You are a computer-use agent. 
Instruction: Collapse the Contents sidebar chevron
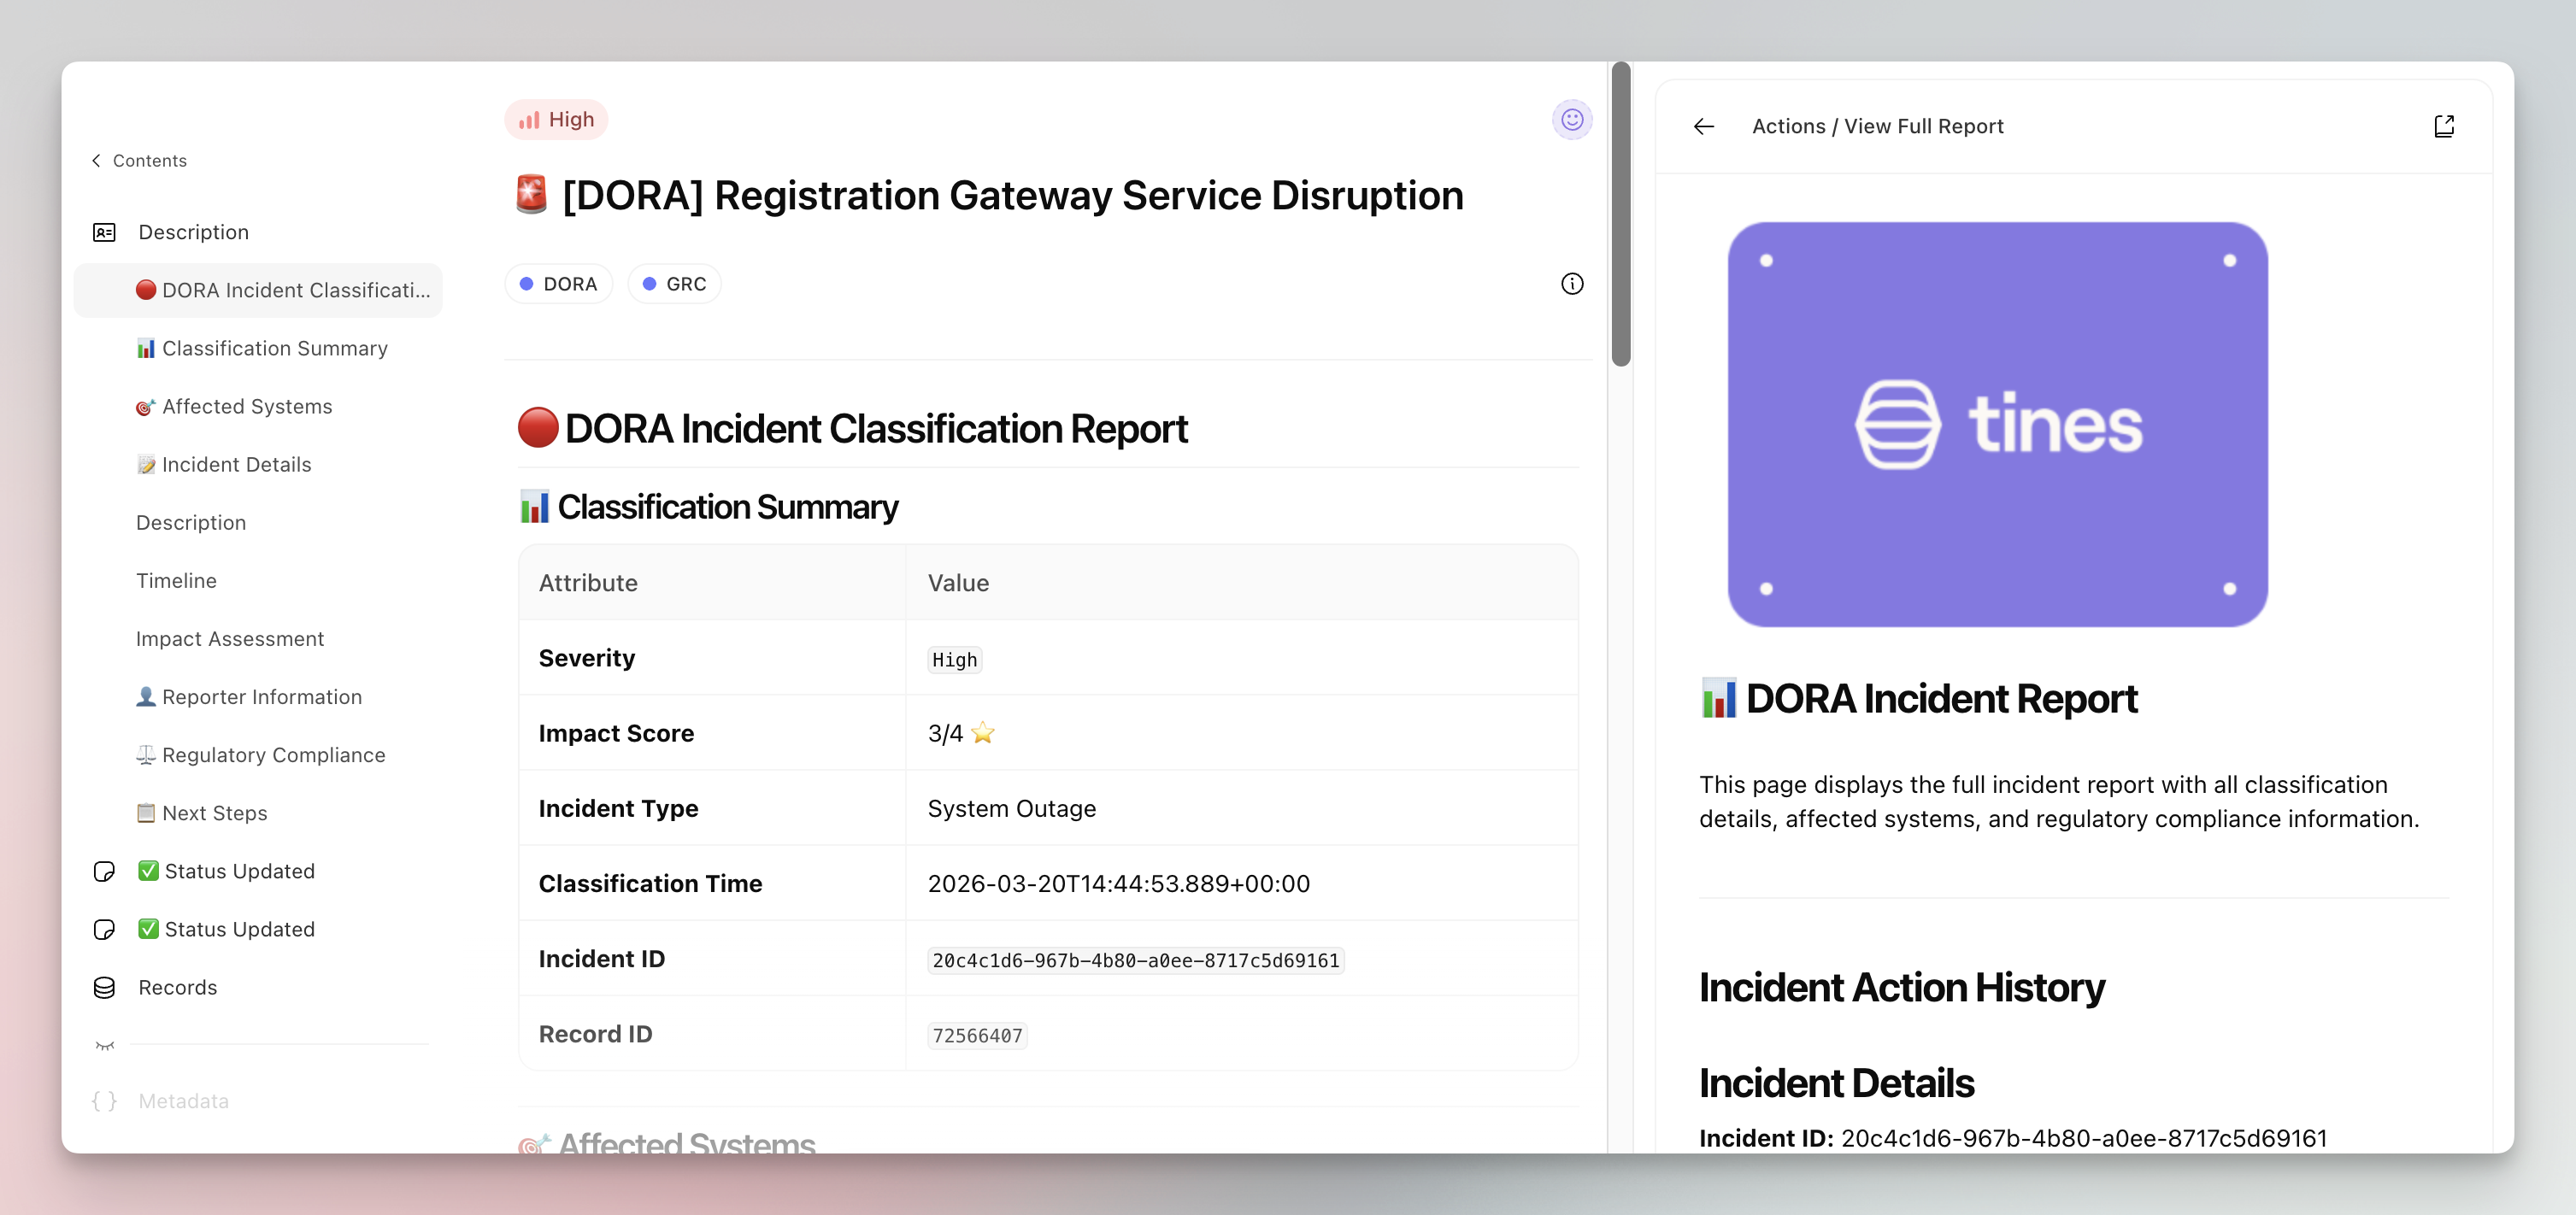96,161
